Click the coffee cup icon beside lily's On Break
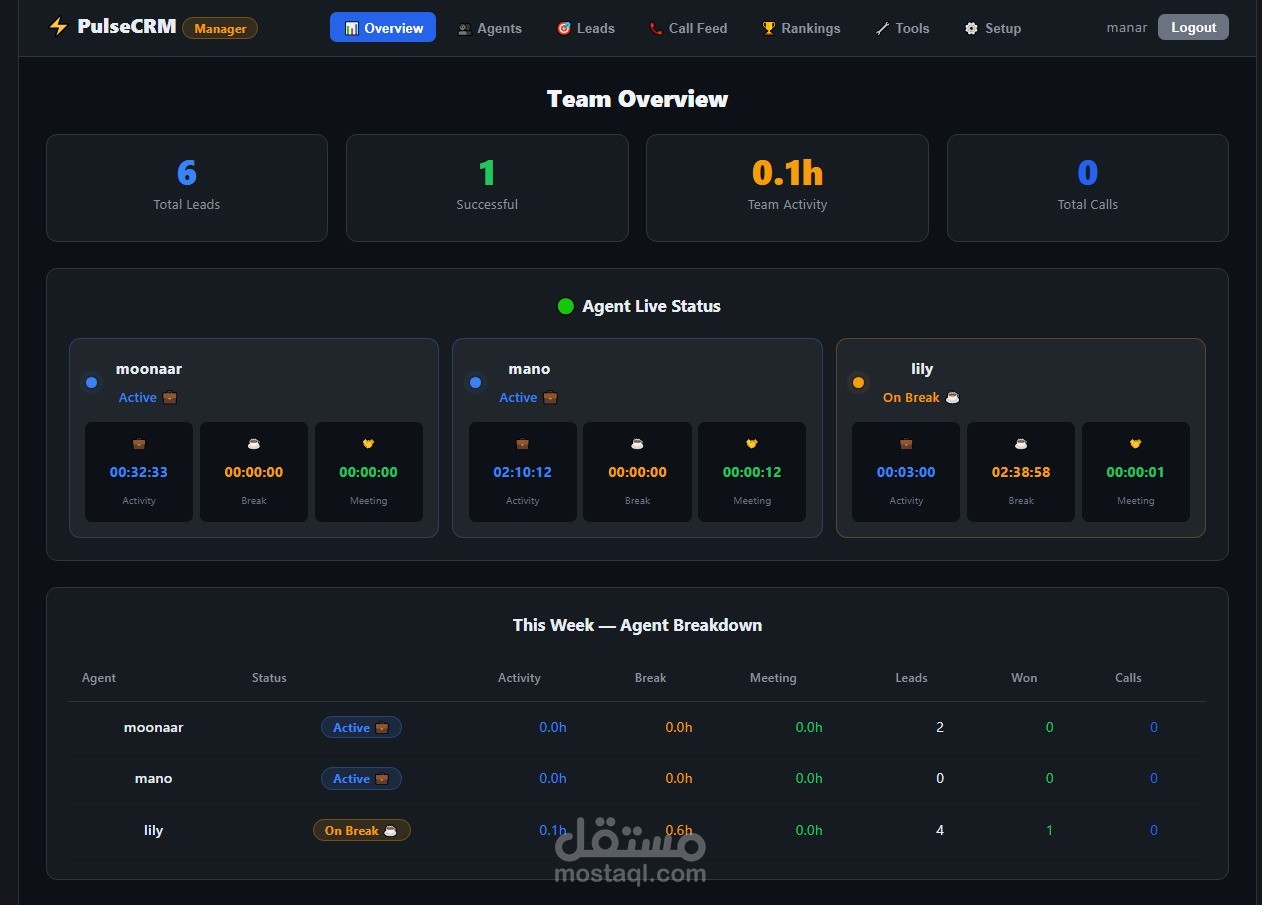 click(x=952, y=397)
